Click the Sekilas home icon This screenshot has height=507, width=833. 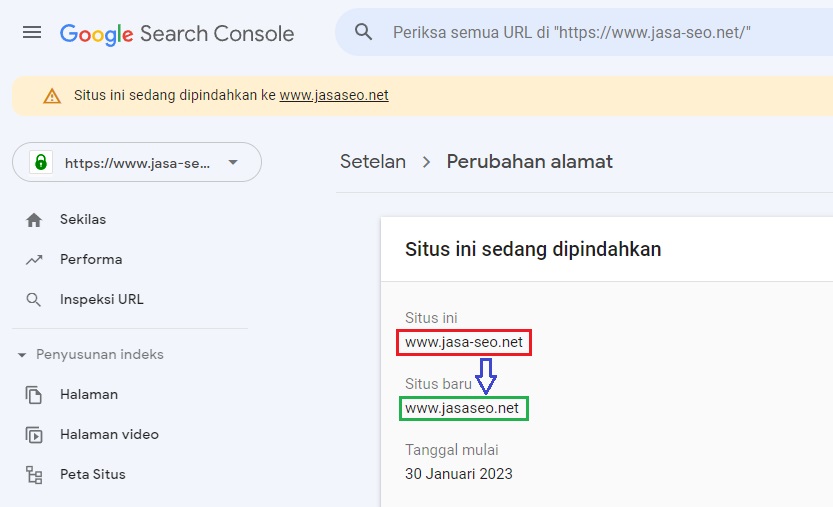pos(34,220)
